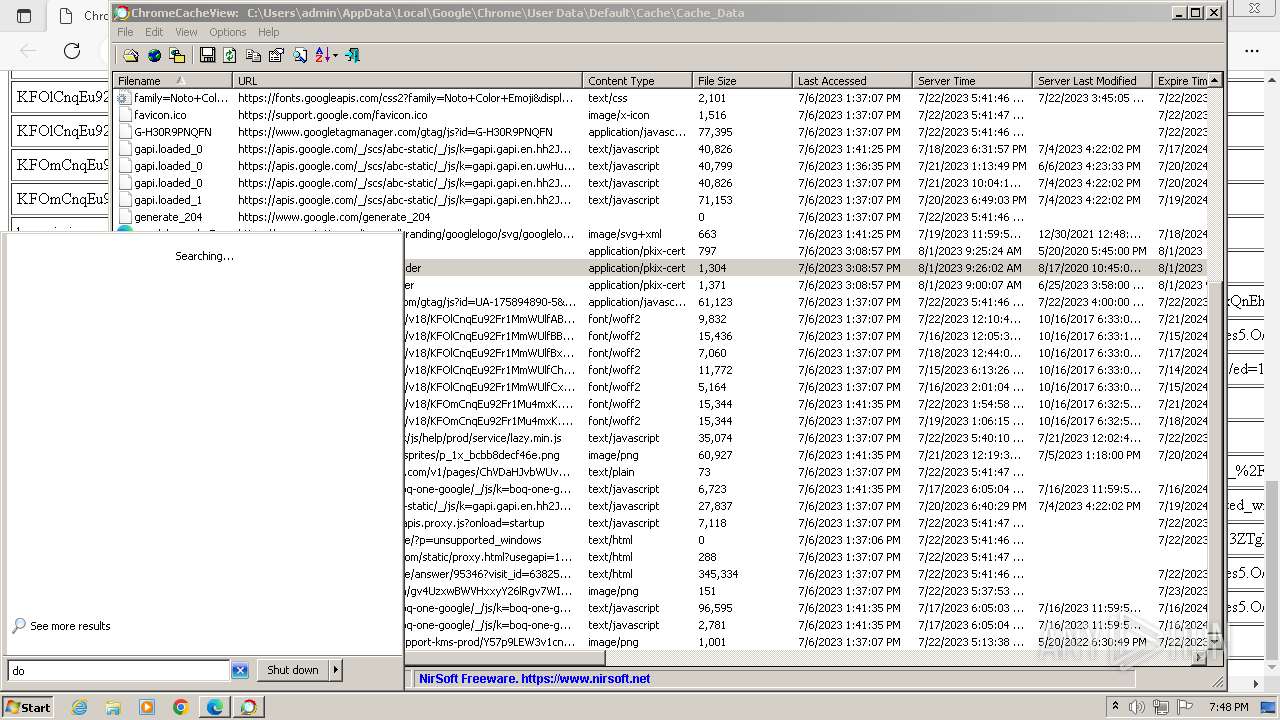The width and height of the screenshot is (1280, 720).
Task: Show hidden tray icons arrow
Action: (1116, 707)
